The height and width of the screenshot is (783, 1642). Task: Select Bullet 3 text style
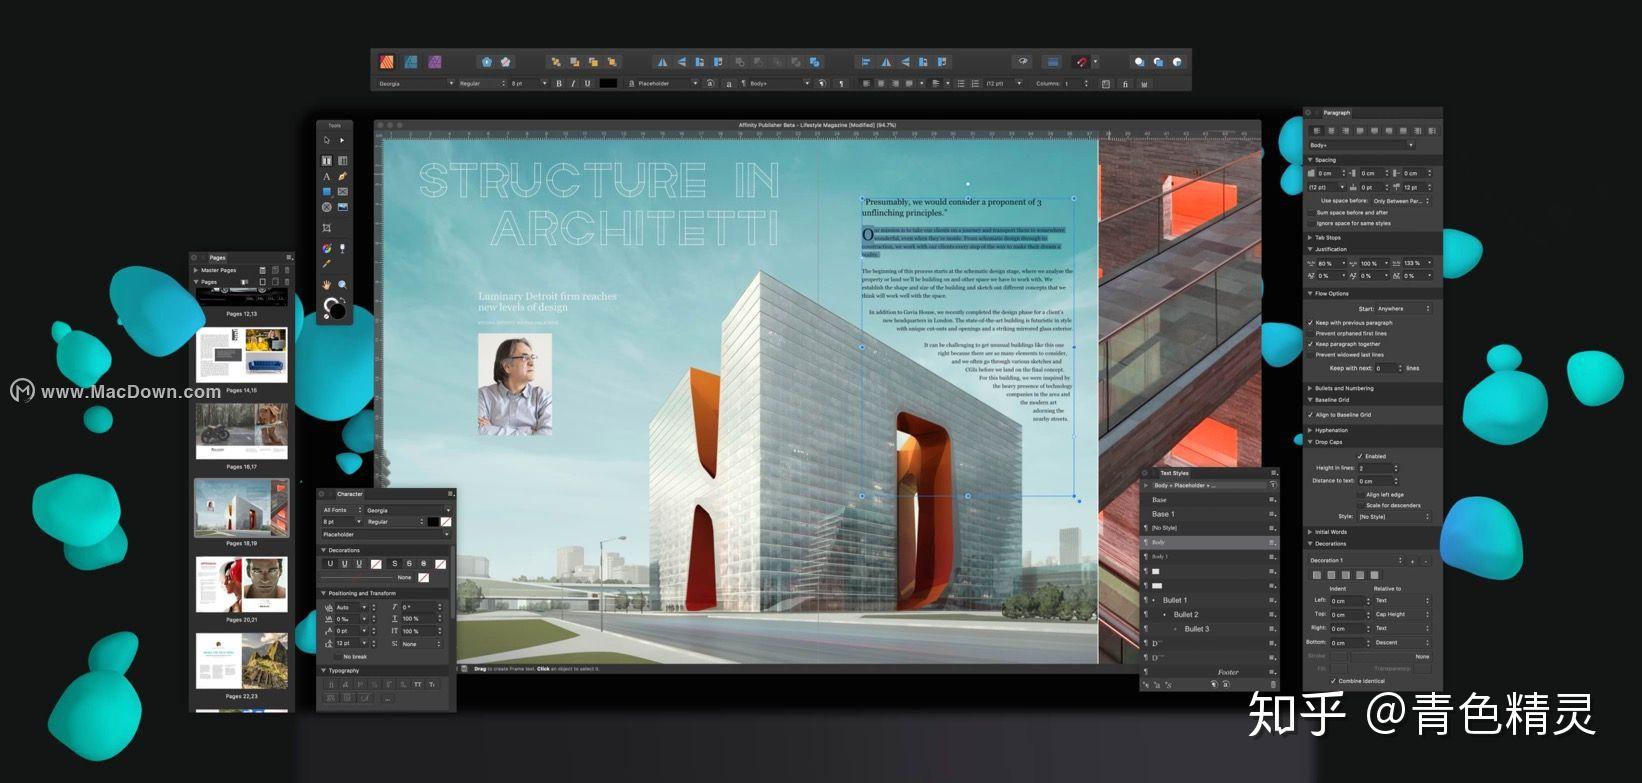tap(1210, 629)
